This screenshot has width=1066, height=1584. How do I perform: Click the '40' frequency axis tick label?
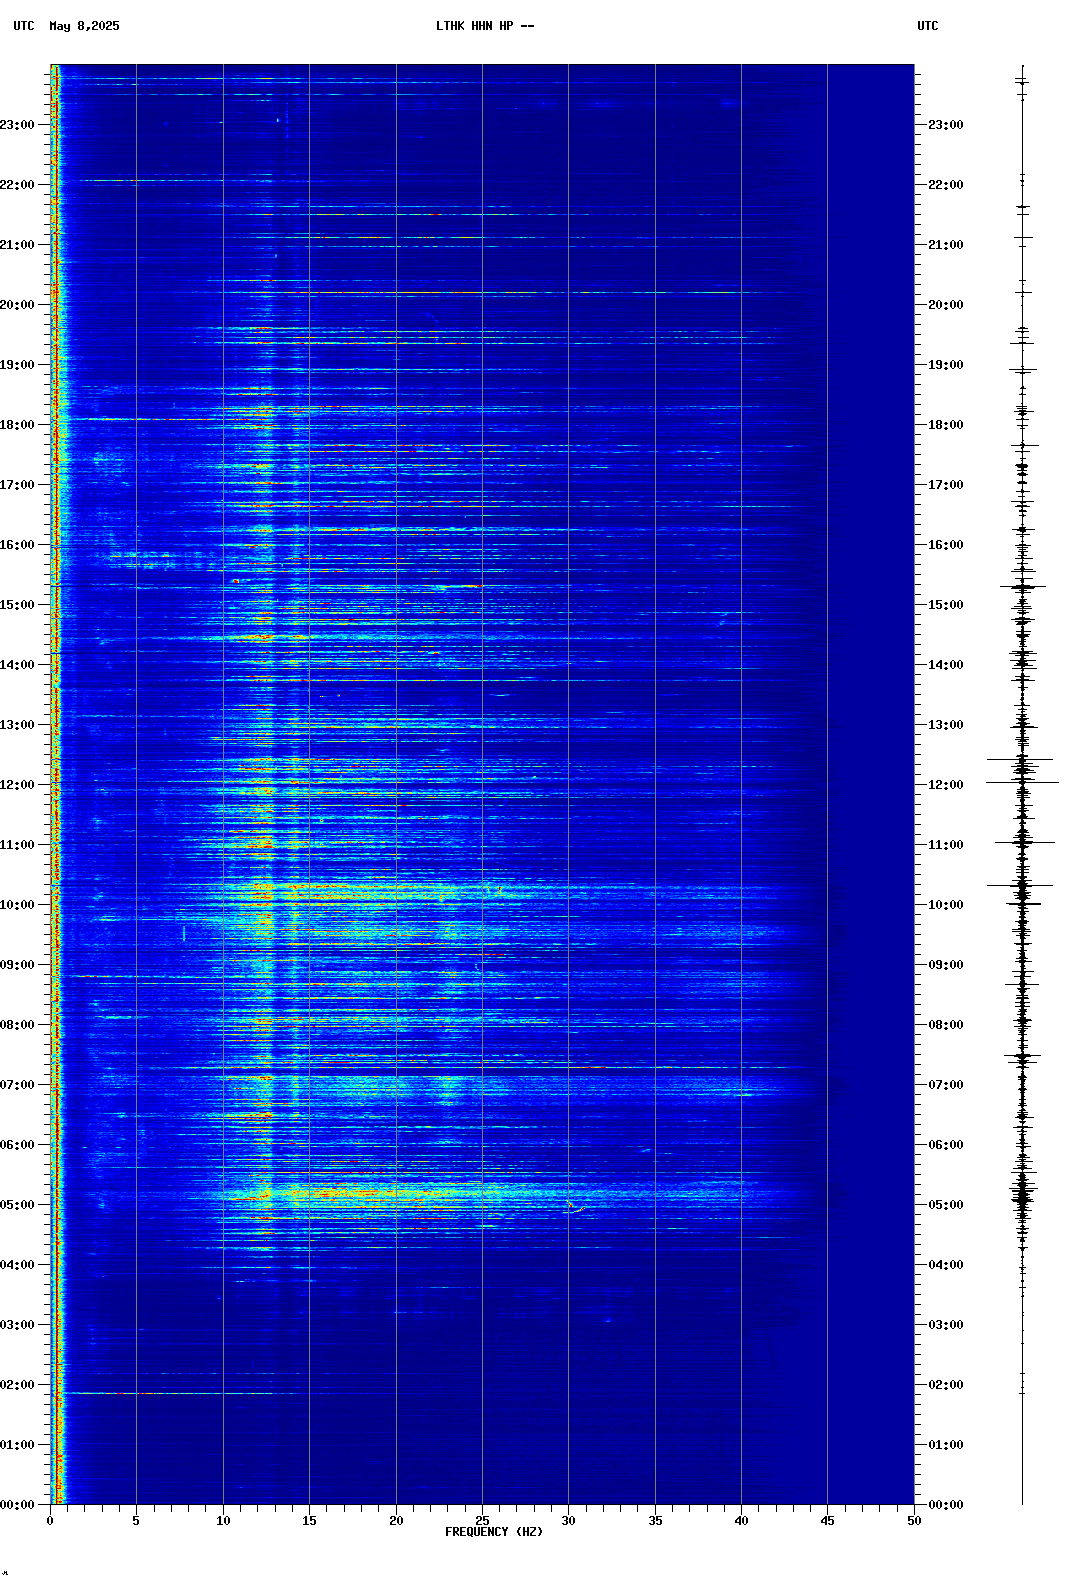click(741, 1521)
